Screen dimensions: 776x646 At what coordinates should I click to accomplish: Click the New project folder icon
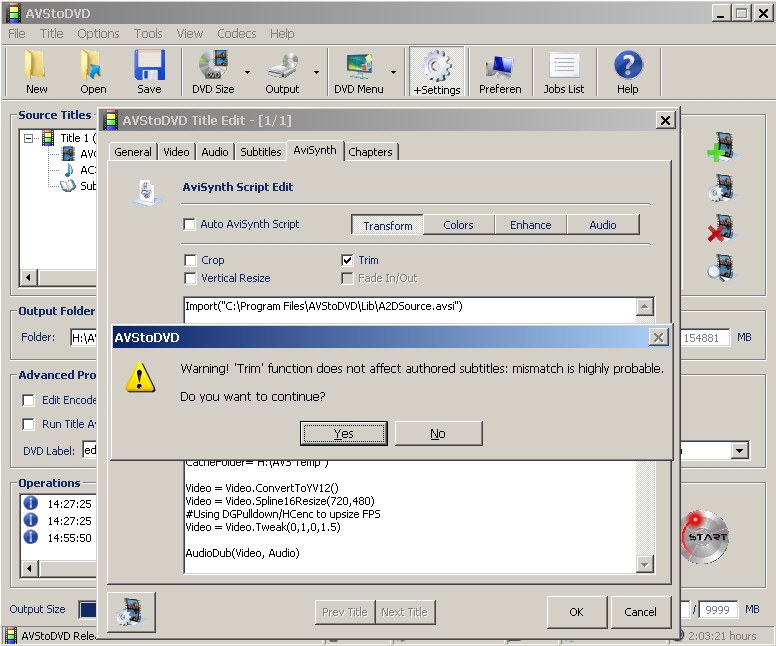point(36,65)
